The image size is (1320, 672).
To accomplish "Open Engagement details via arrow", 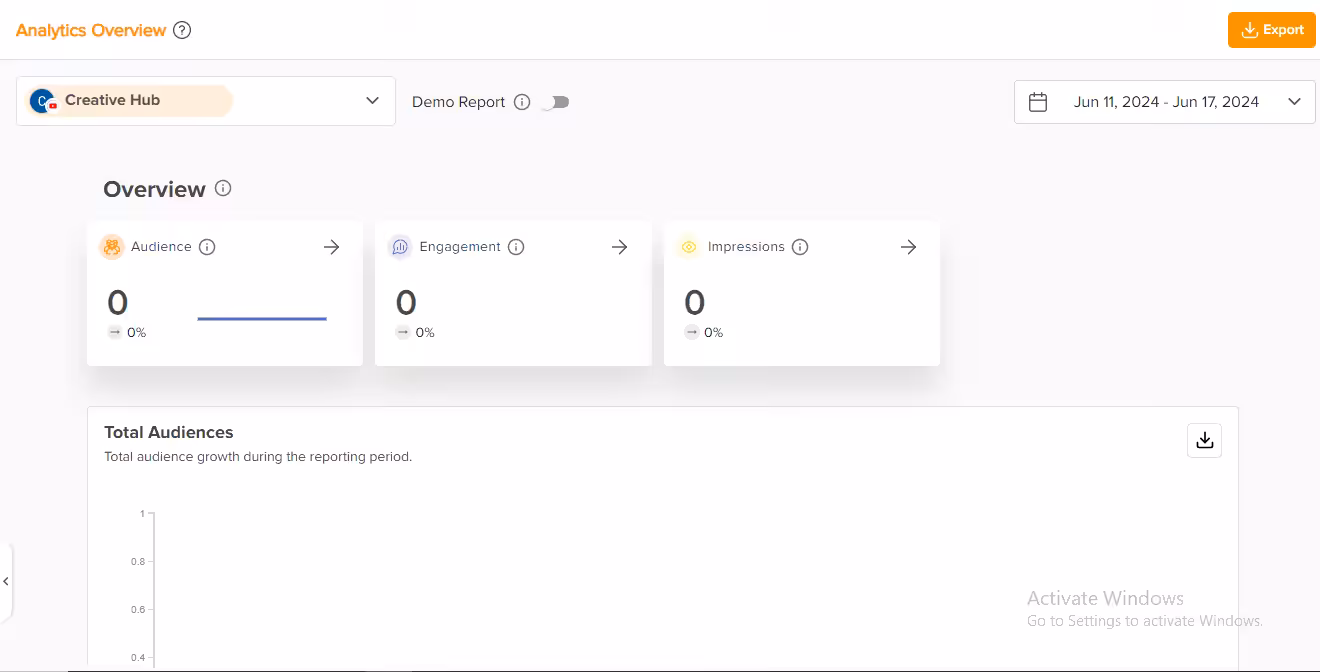I will tap(620, 247).
